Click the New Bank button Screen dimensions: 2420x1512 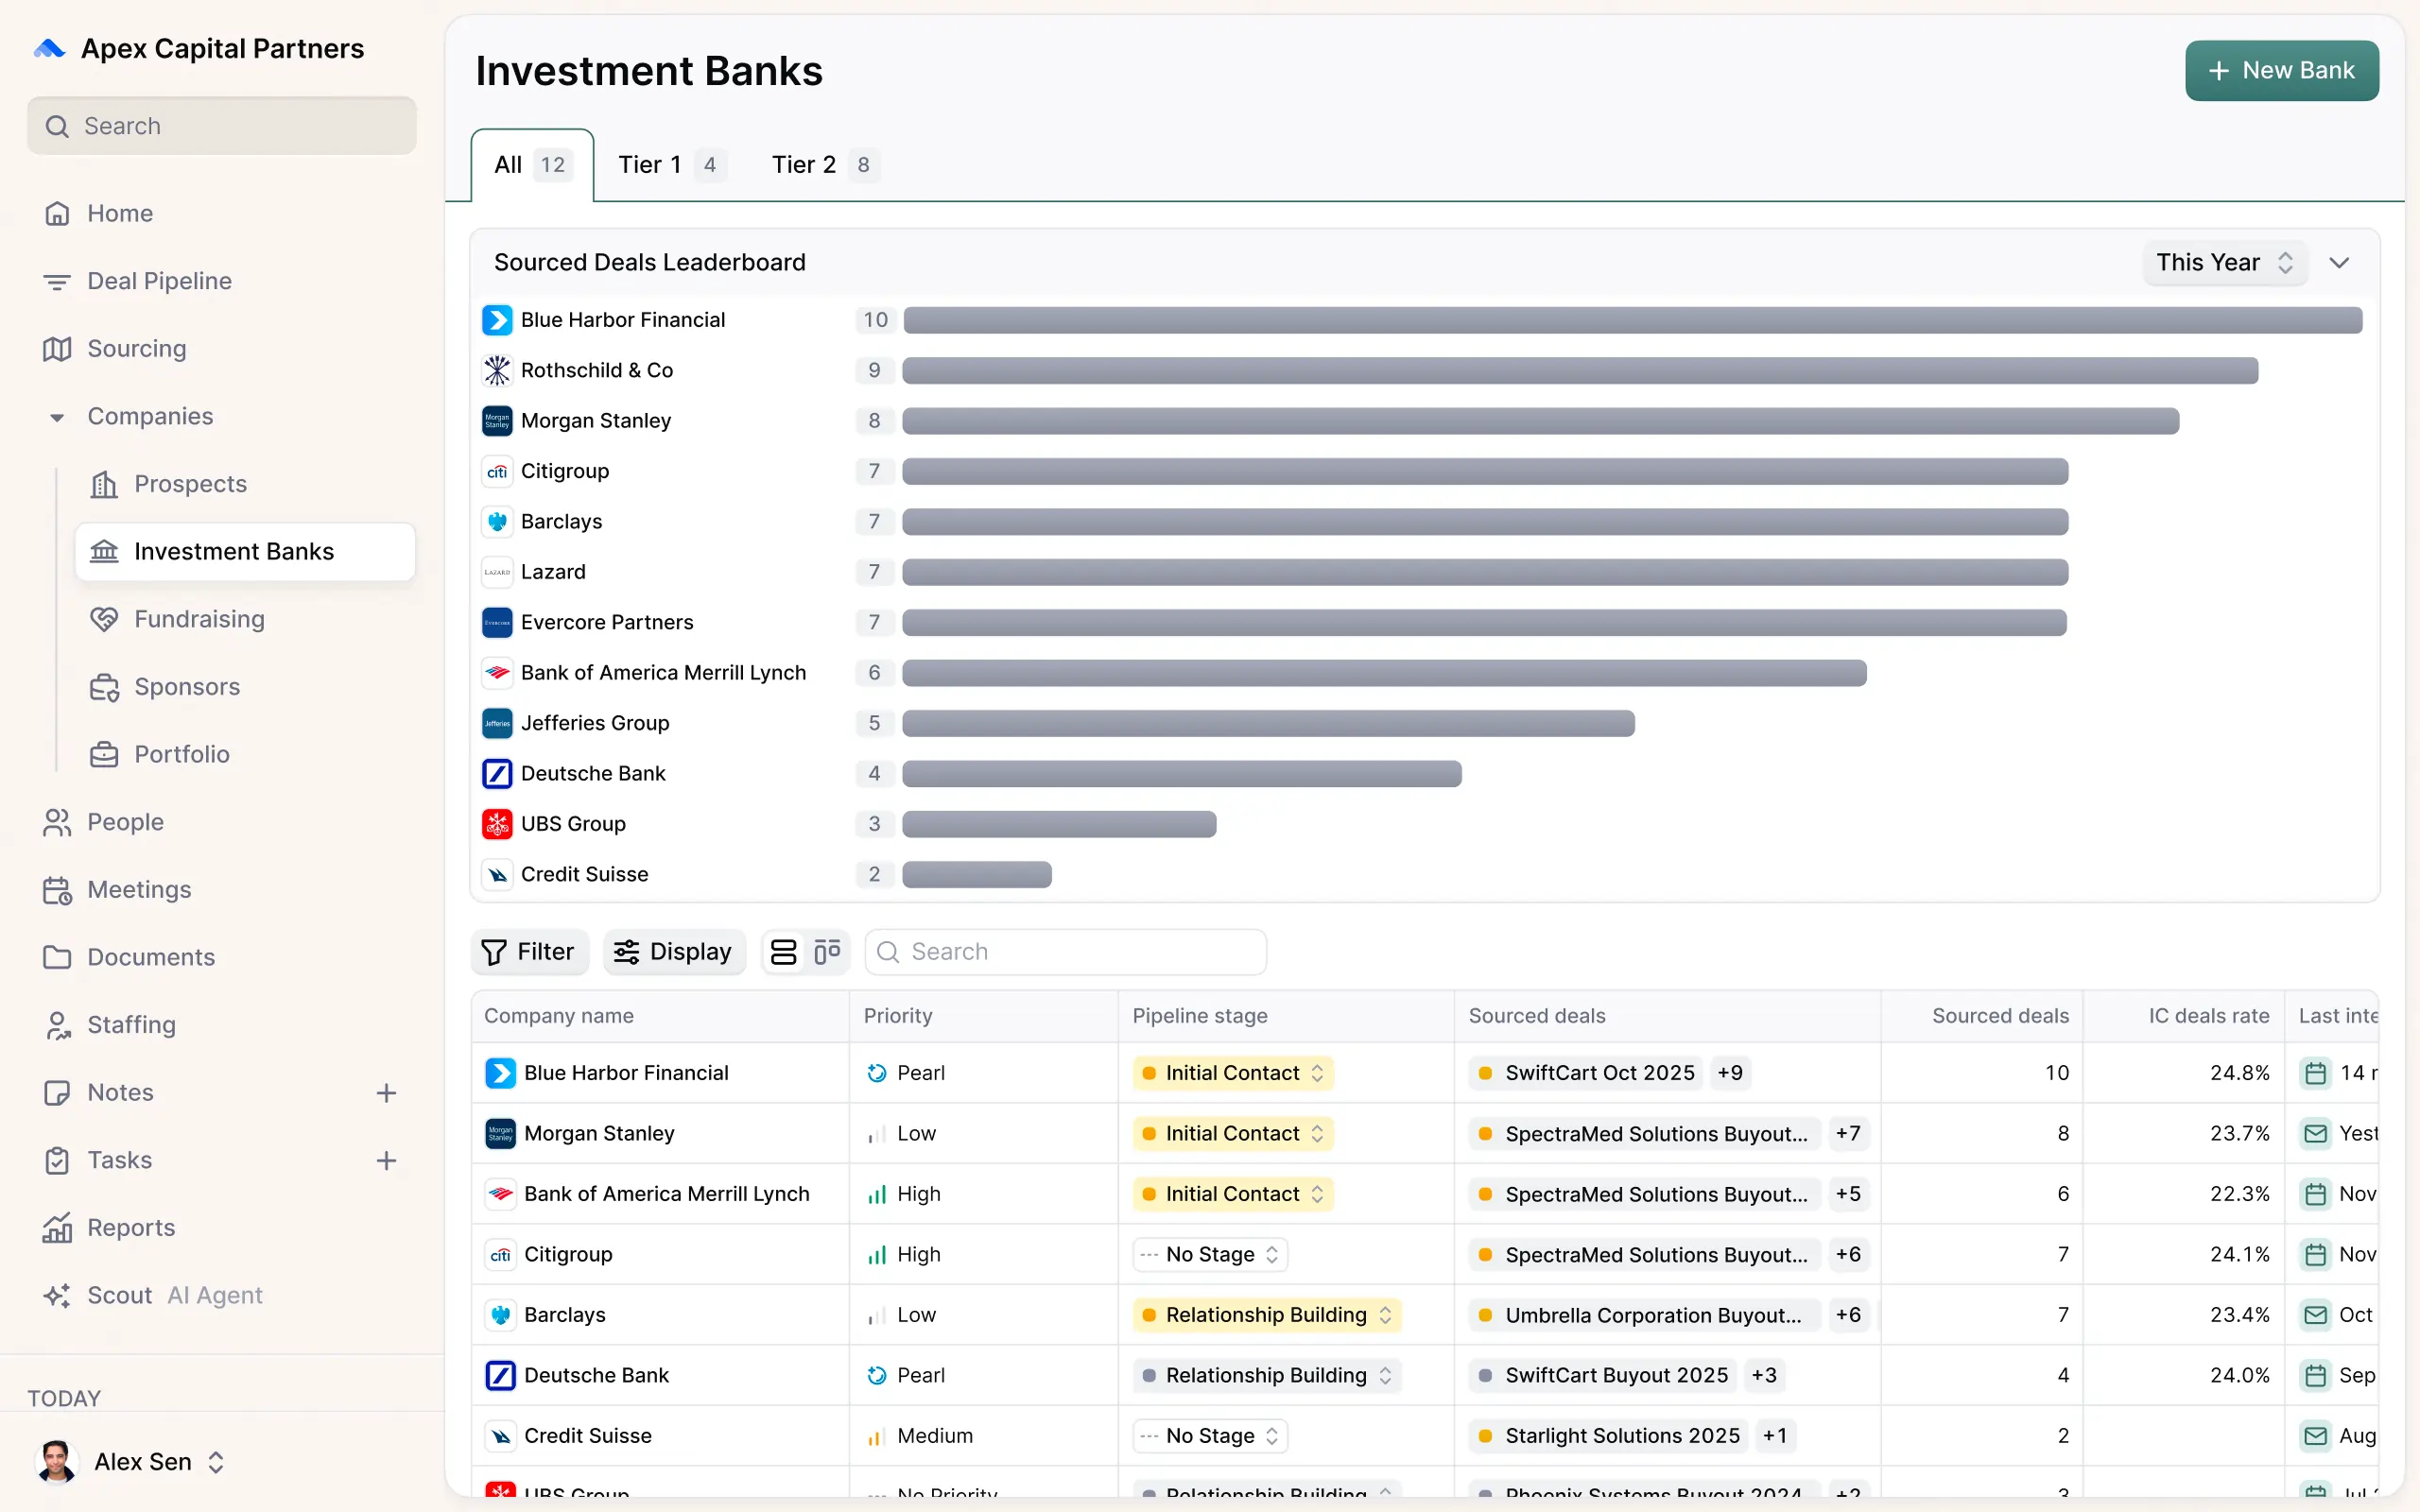tap(2282, 71)
